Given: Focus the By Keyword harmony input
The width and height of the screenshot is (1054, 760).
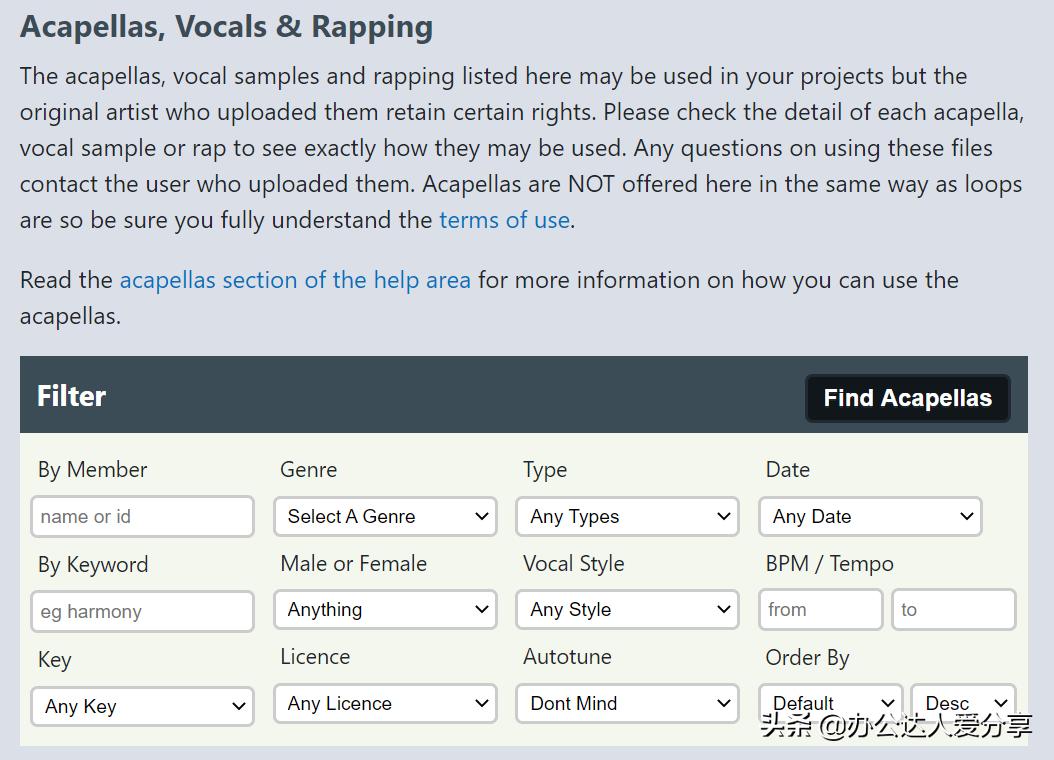Looking at the screenshot, I should tap(142, 612).
